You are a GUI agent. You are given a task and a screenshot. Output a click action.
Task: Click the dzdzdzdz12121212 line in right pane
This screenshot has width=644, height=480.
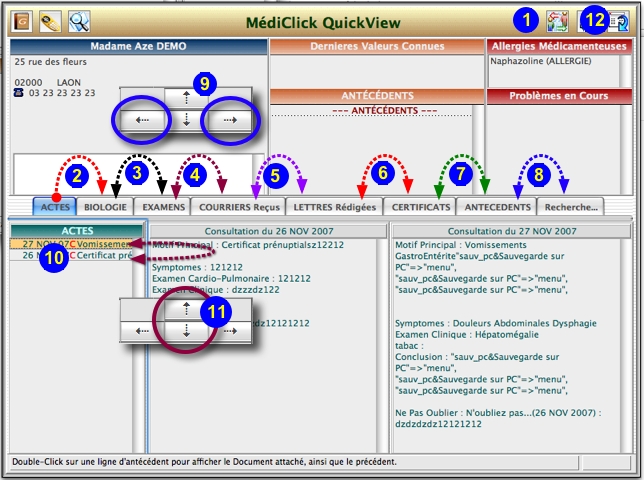(438, 424)
